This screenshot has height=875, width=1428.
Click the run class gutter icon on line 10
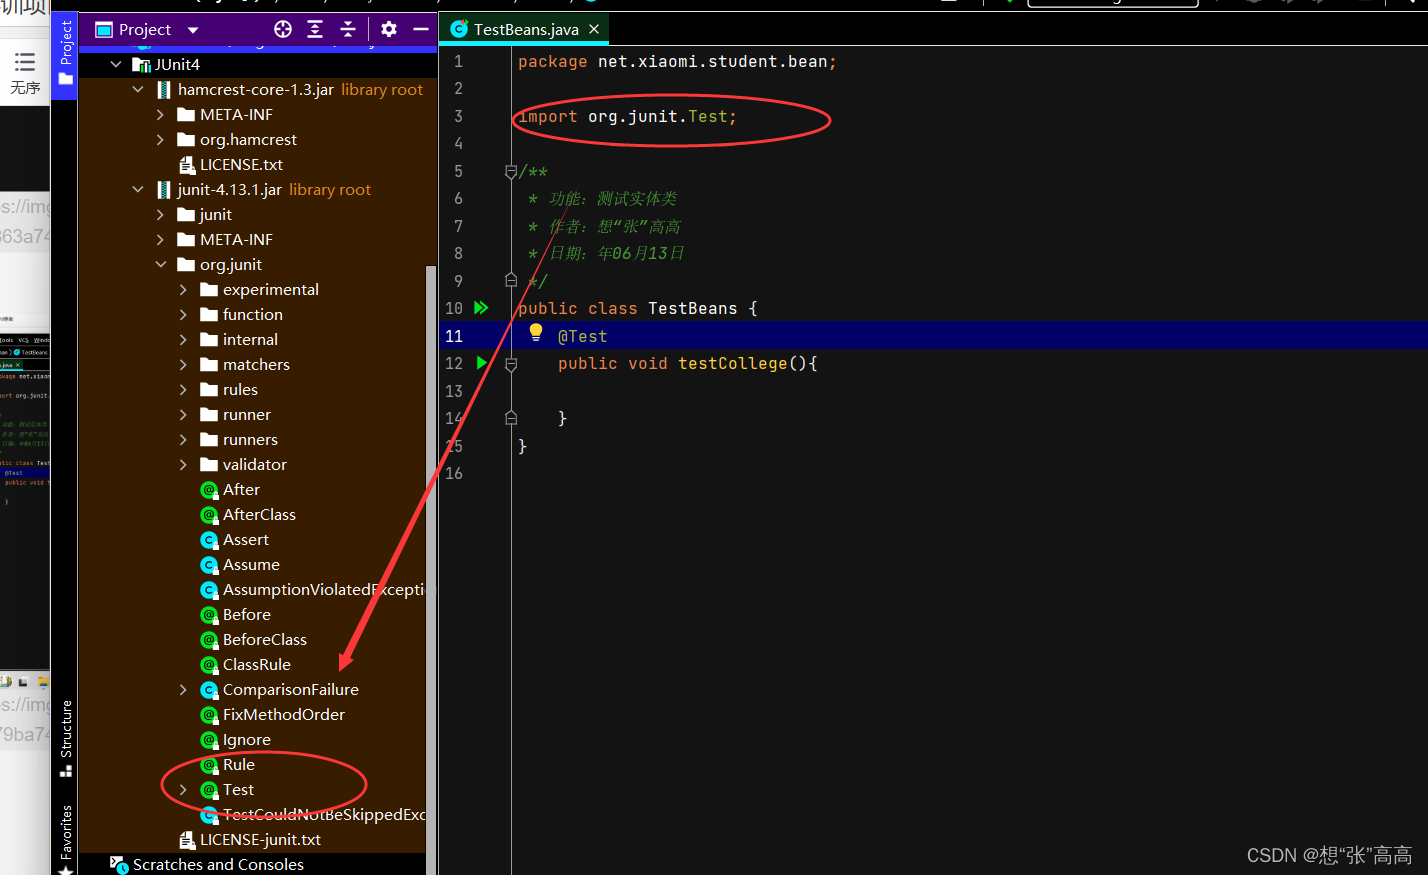pyautogui.click(x=481, y=308)
